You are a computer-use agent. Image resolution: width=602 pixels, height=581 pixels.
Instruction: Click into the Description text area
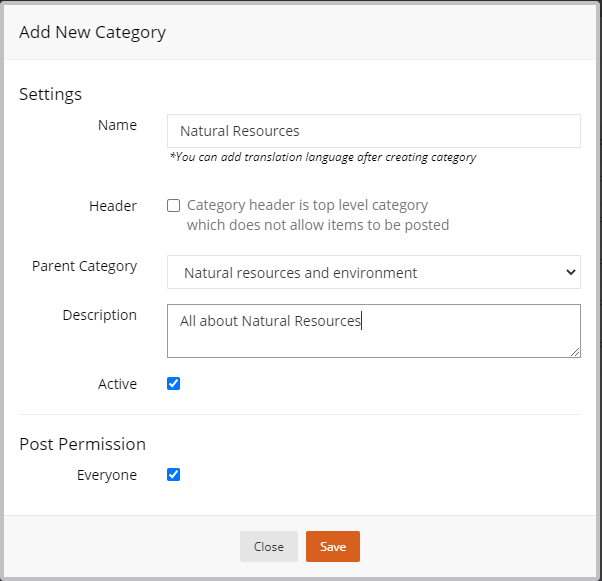[x=374, y=331]
